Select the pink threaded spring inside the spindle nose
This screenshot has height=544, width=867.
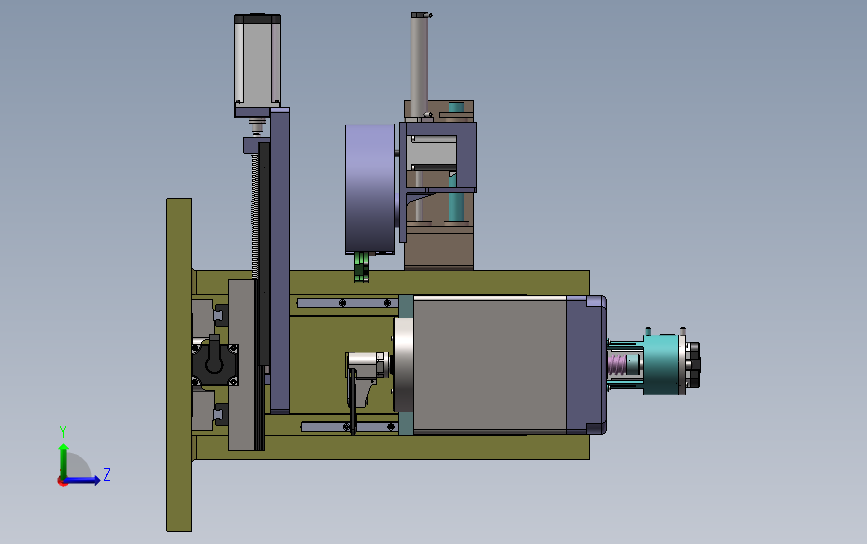pos(617,365)
